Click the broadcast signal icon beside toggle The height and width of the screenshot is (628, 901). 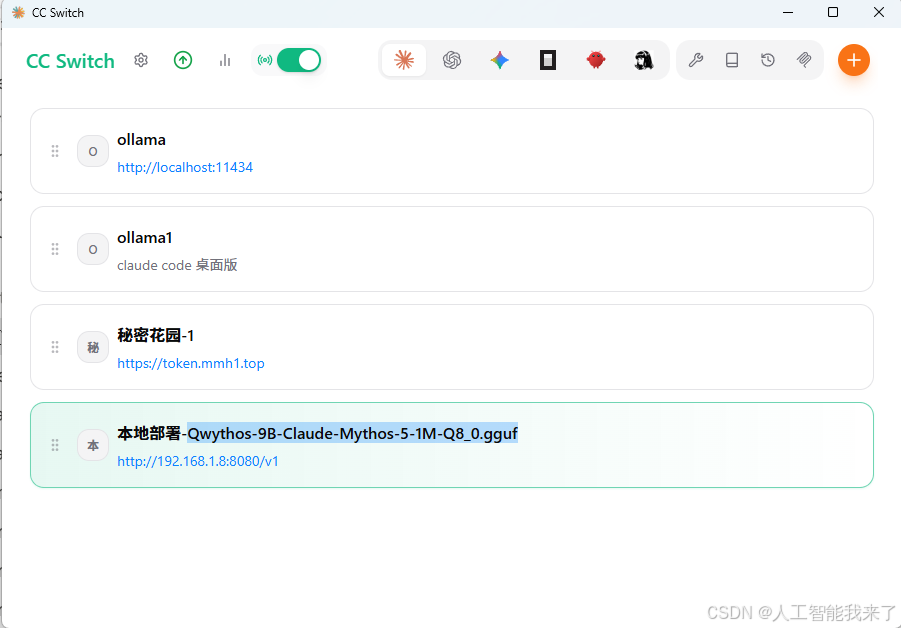tap(264, 60)
